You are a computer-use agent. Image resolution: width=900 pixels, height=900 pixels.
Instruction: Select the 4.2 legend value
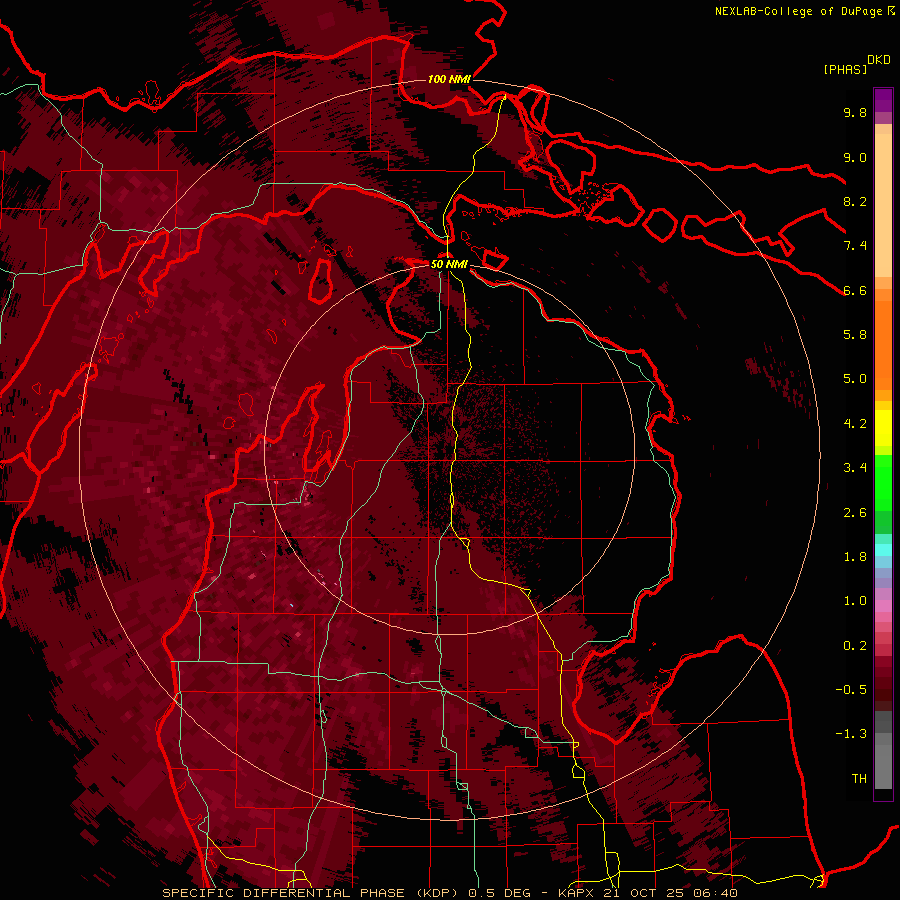click(x=855, y=424)
